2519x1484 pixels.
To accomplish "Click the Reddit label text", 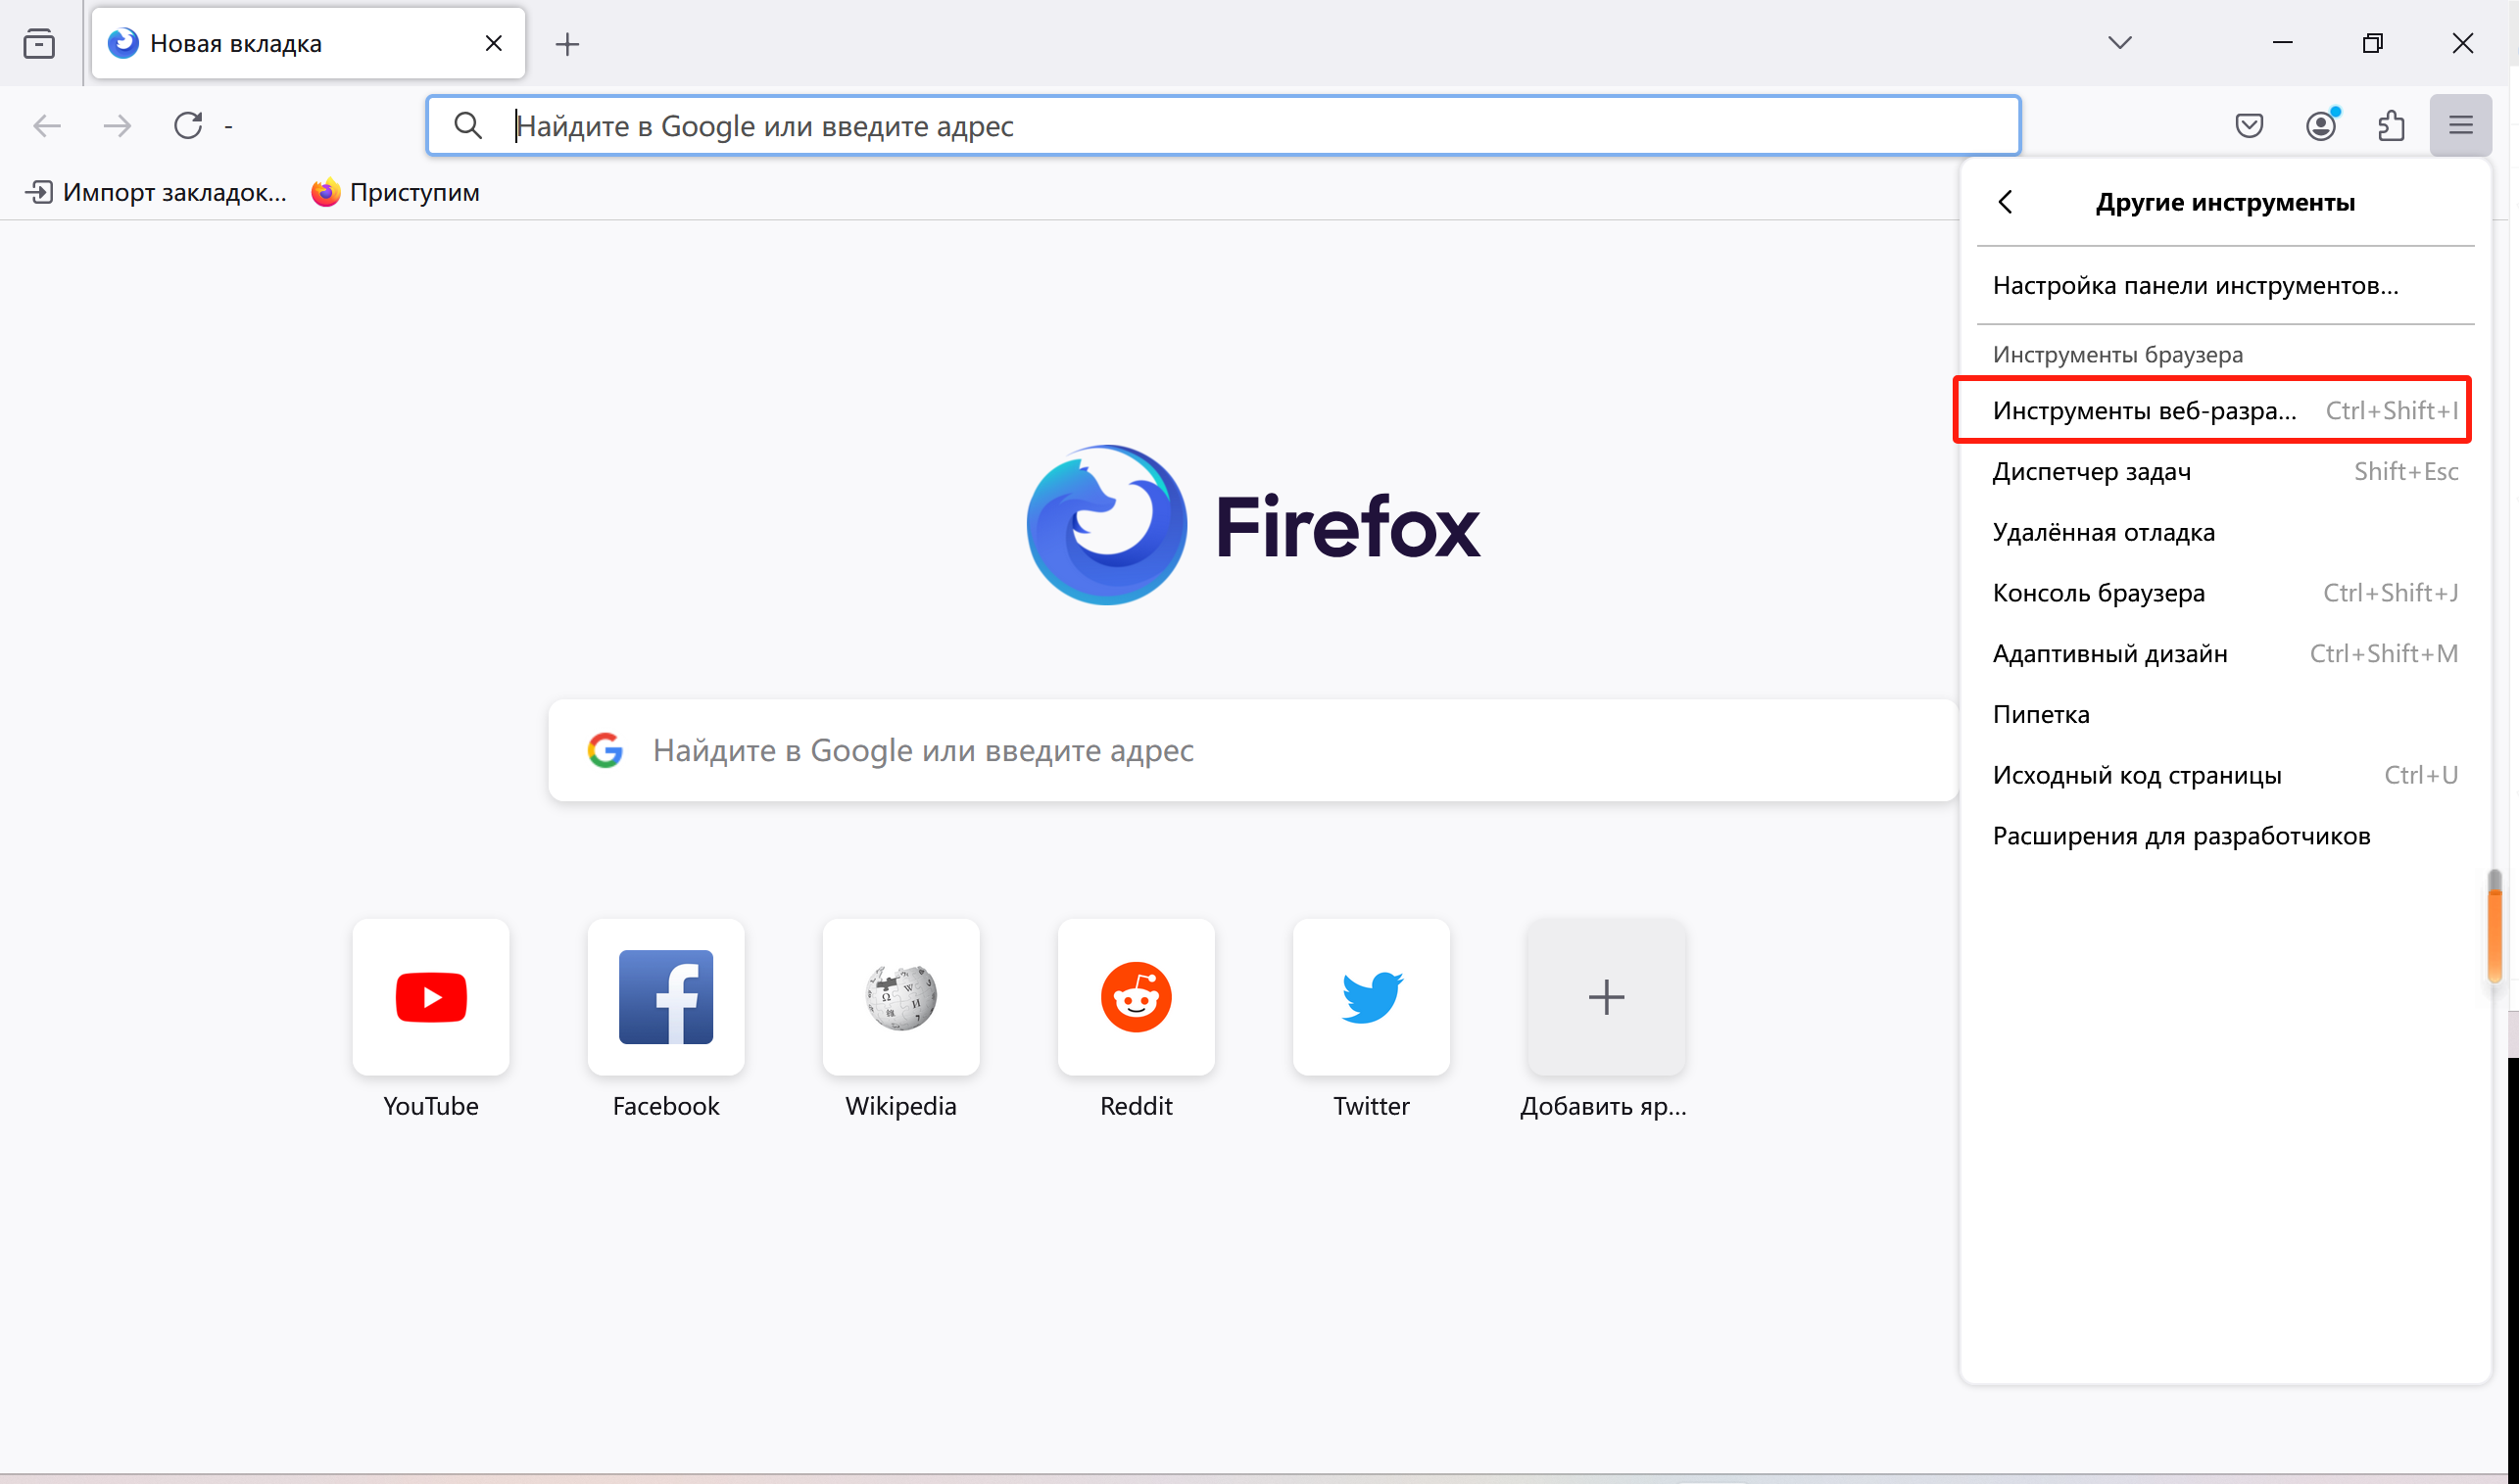I will (x=1136, y=1106).
